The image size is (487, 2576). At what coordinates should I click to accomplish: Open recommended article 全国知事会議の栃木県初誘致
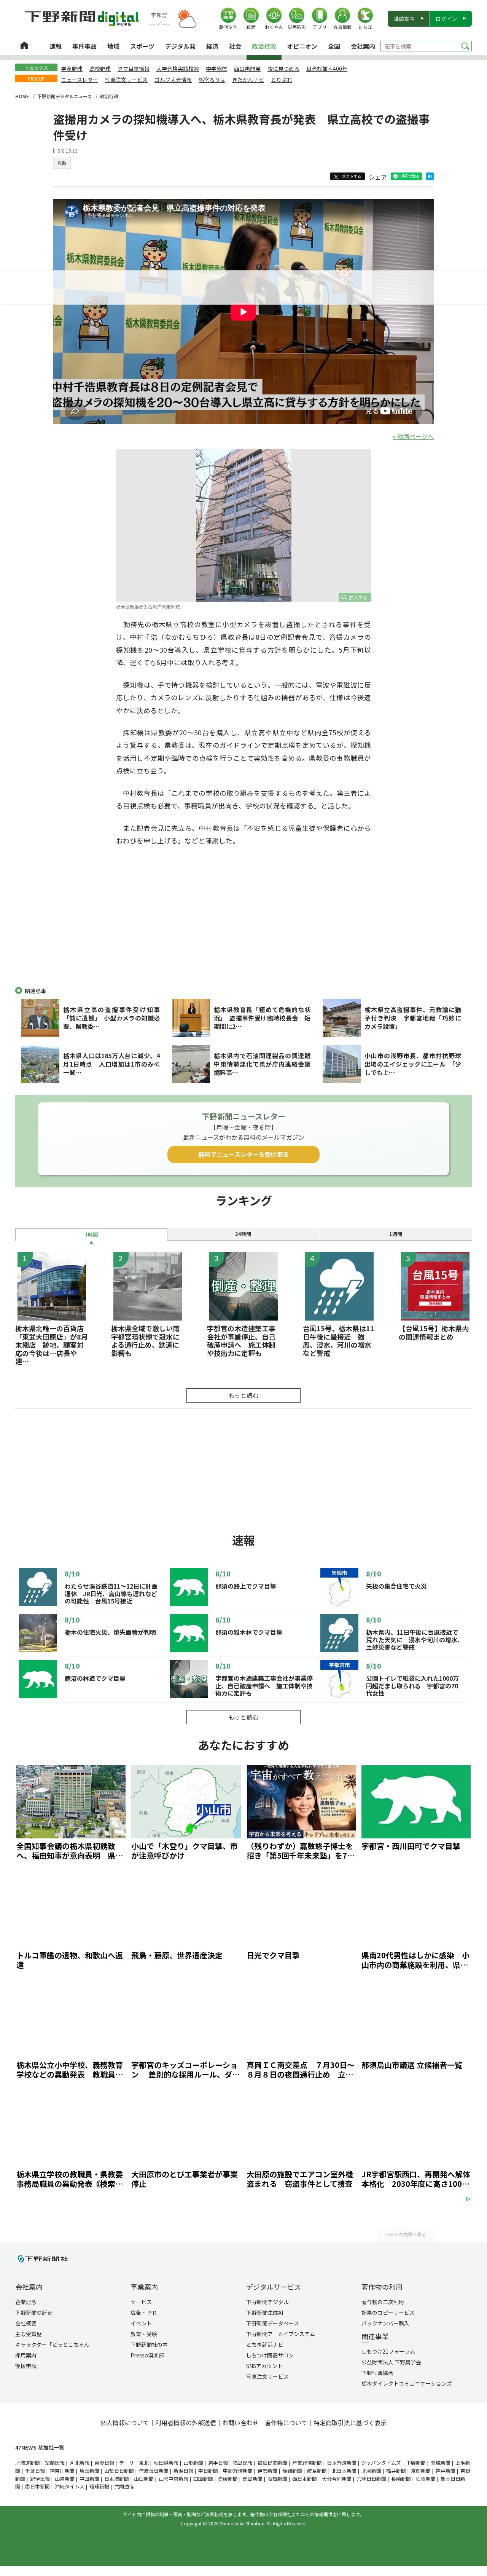point(70,1851)
